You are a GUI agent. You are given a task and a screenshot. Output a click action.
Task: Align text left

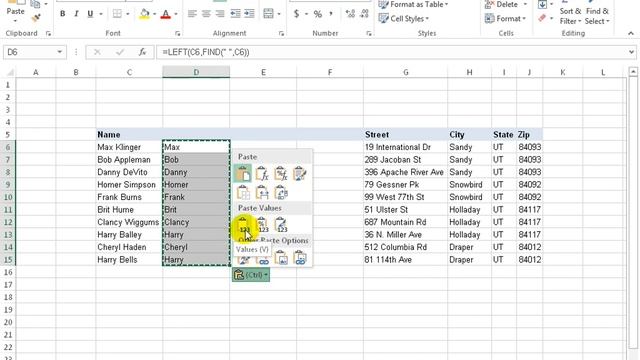192,14
